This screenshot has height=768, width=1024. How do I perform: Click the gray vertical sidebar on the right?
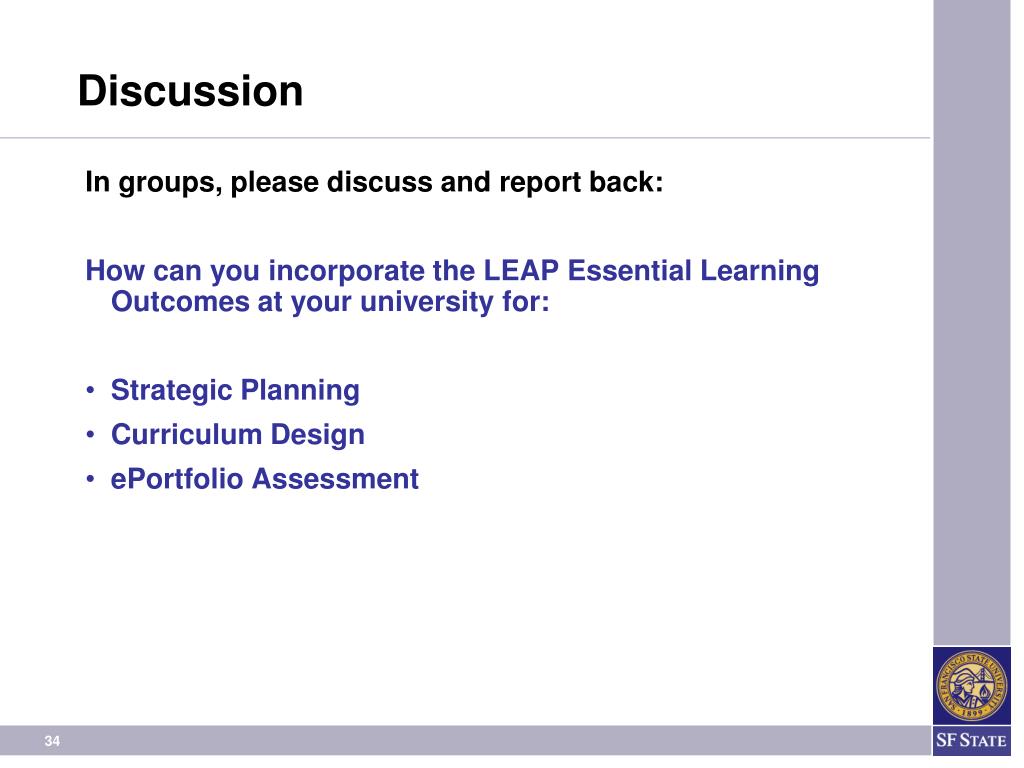coord(972,300)
